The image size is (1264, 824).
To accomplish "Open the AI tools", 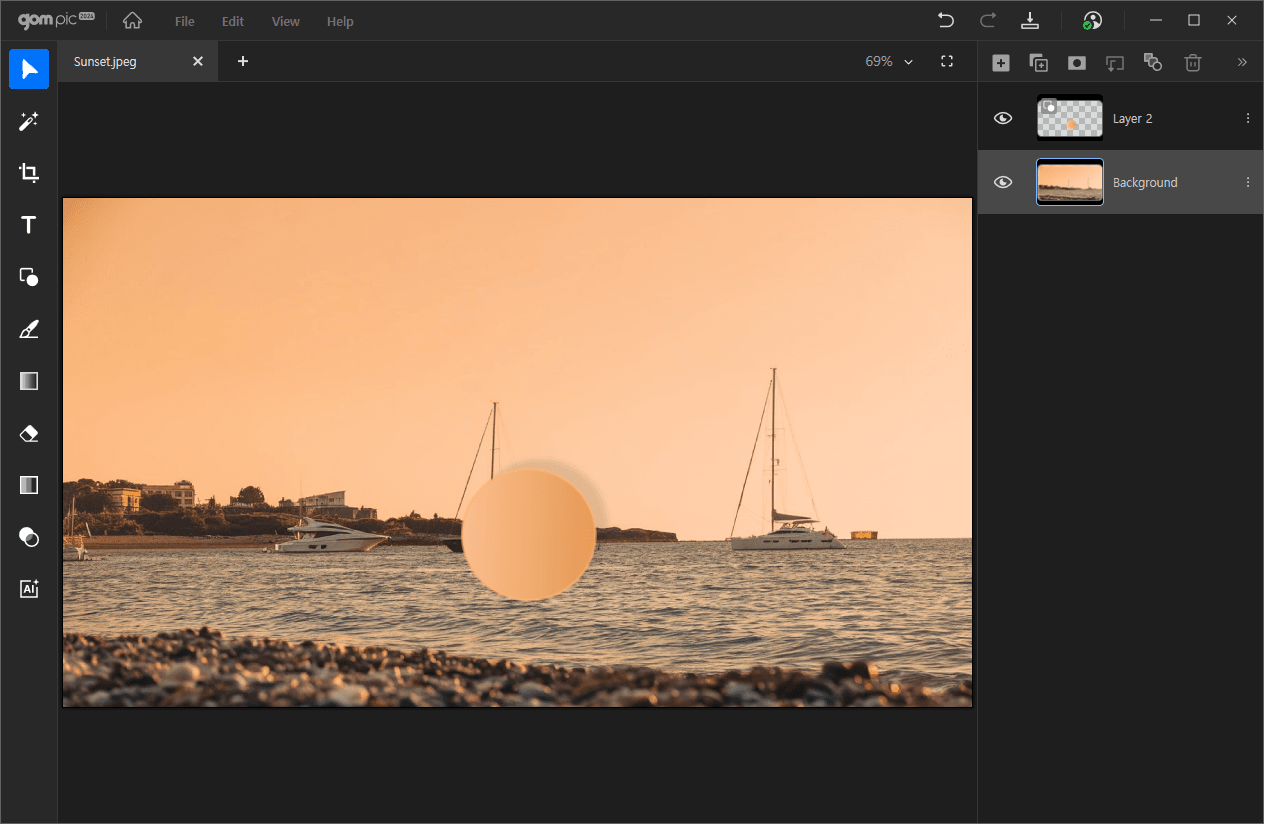I will [x=29, y=589].
